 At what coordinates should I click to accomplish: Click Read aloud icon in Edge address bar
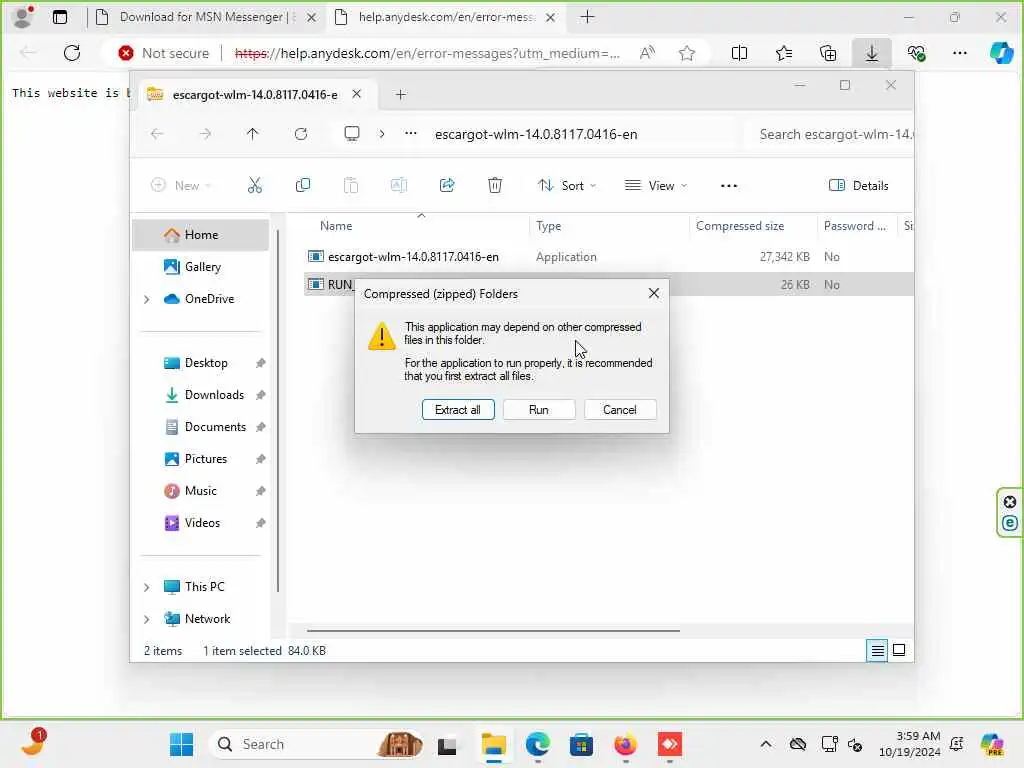647,53
